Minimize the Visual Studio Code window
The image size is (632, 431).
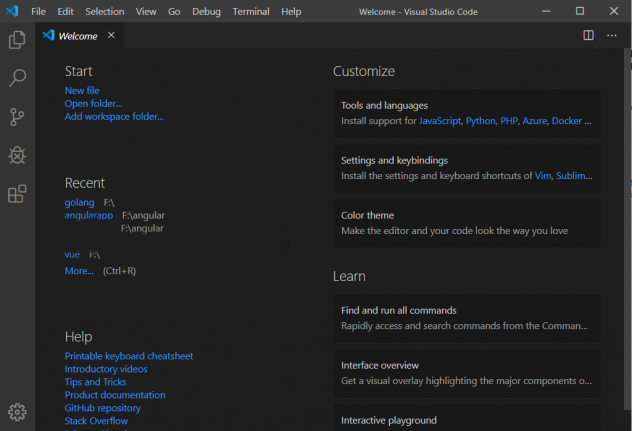pos(546,11)
